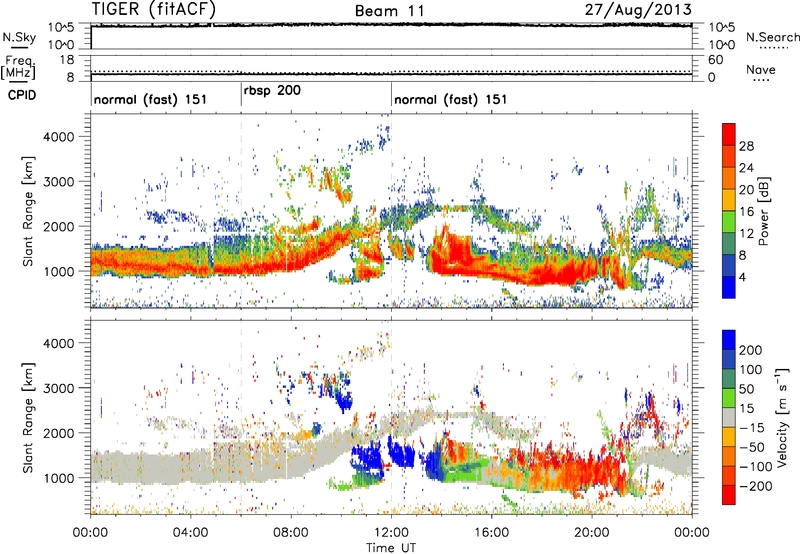Click the grey band of velocity colorbar
800x554 pixels.
click(729, 417)
